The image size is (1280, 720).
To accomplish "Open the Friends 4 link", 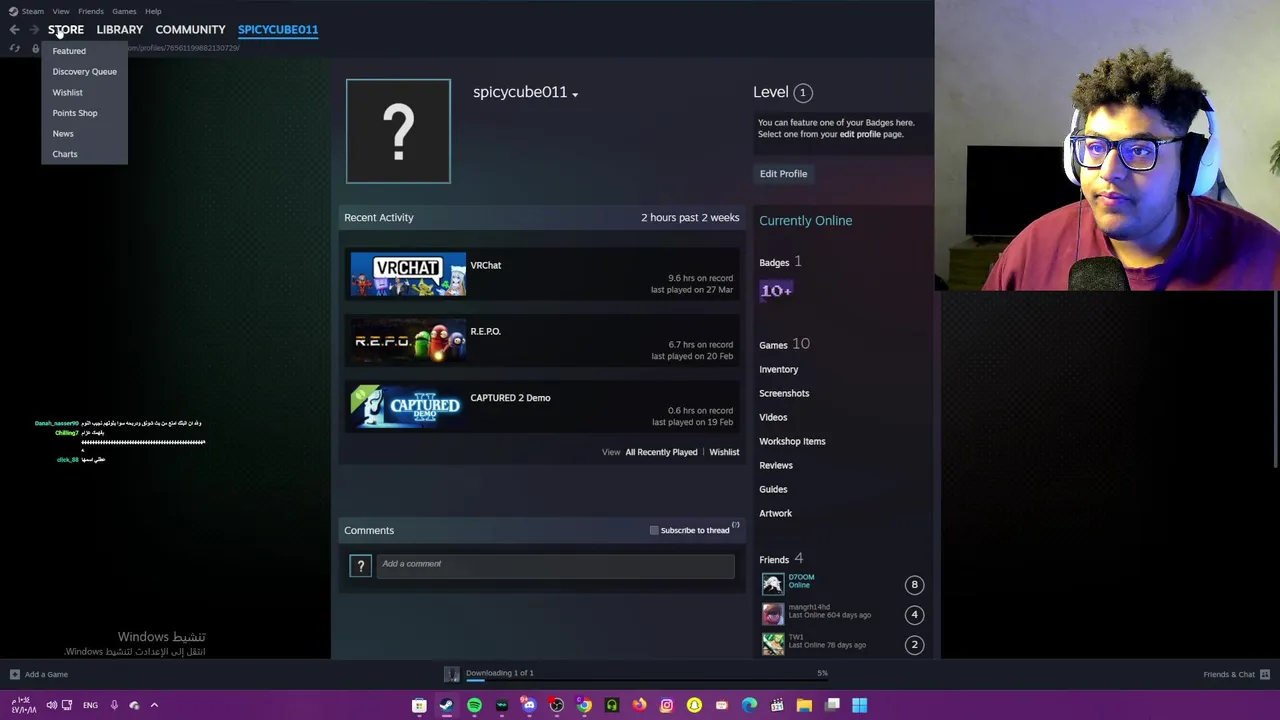I will (x=781, y=559).
